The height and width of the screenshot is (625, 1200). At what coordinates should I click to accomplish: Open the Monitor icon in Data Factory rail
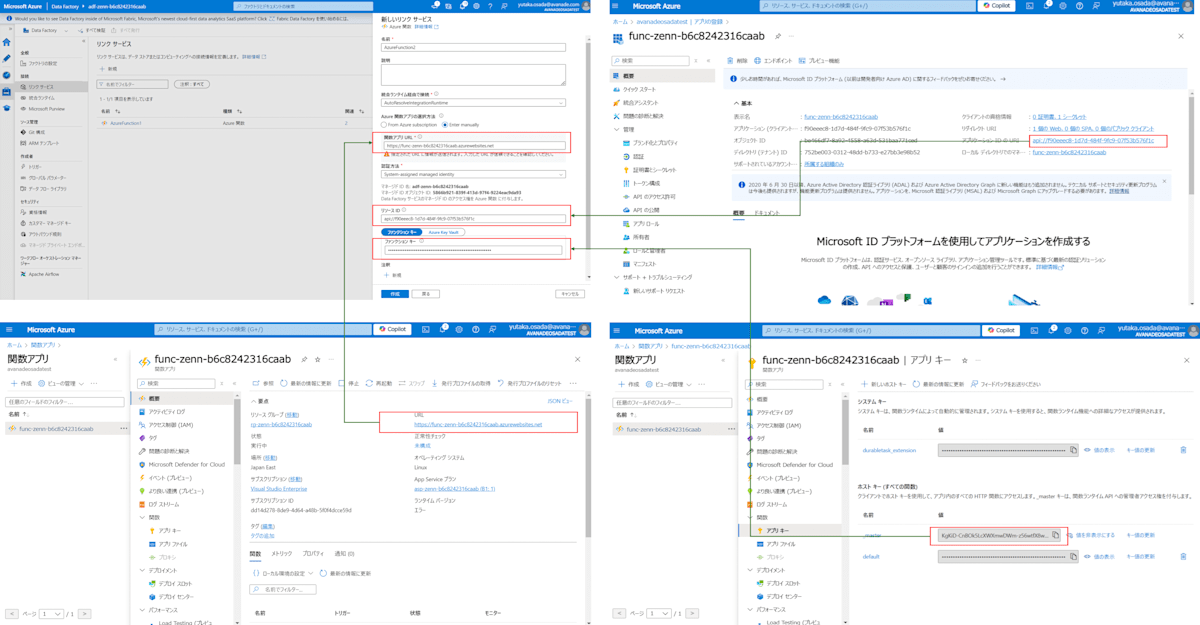6,75
